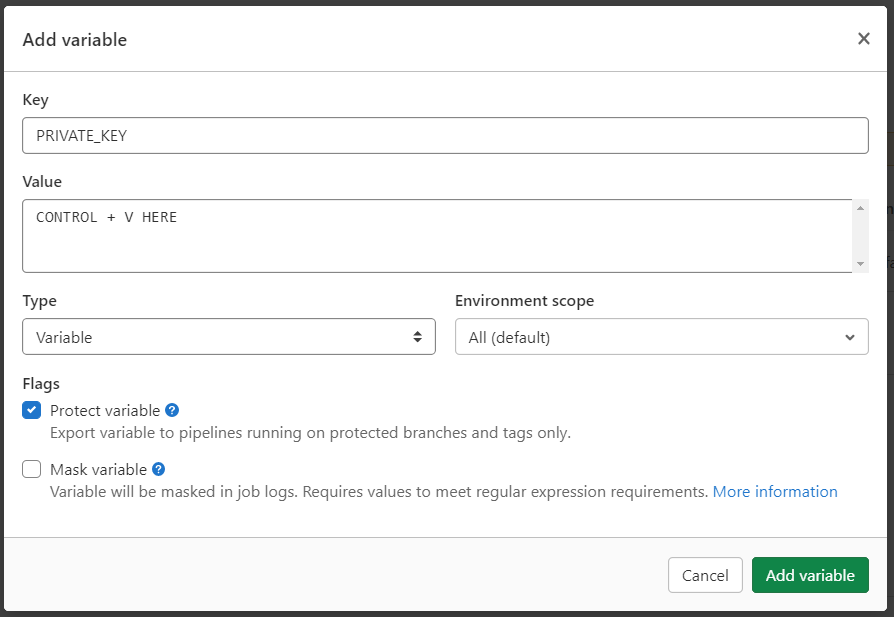Uncheck the Protect variable checkbox
894x617 pixels.
32,410
